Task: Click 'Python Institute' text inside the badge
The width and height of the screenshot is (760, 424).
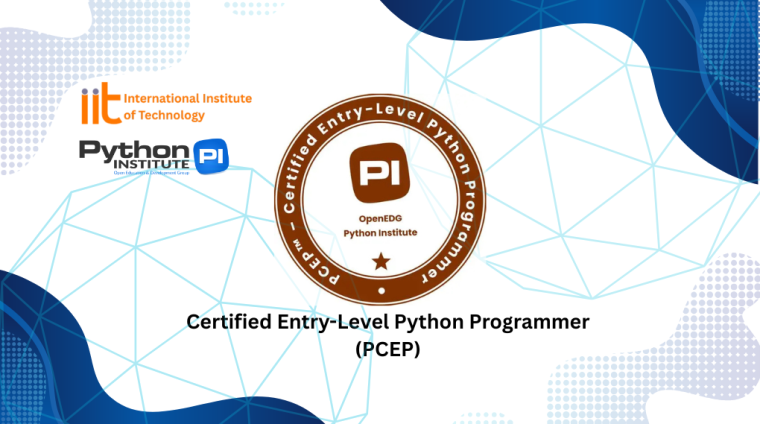Action: pos(380,233)
